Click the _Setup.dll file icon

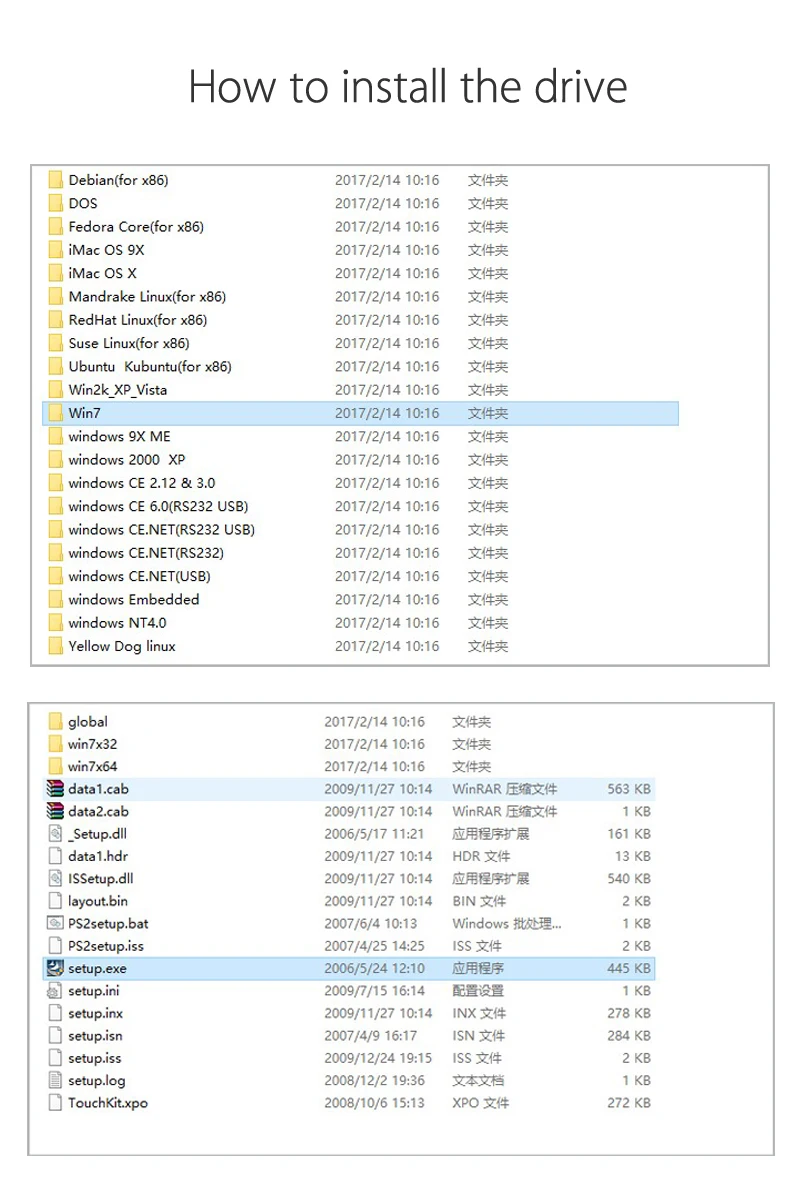point(55,833)
